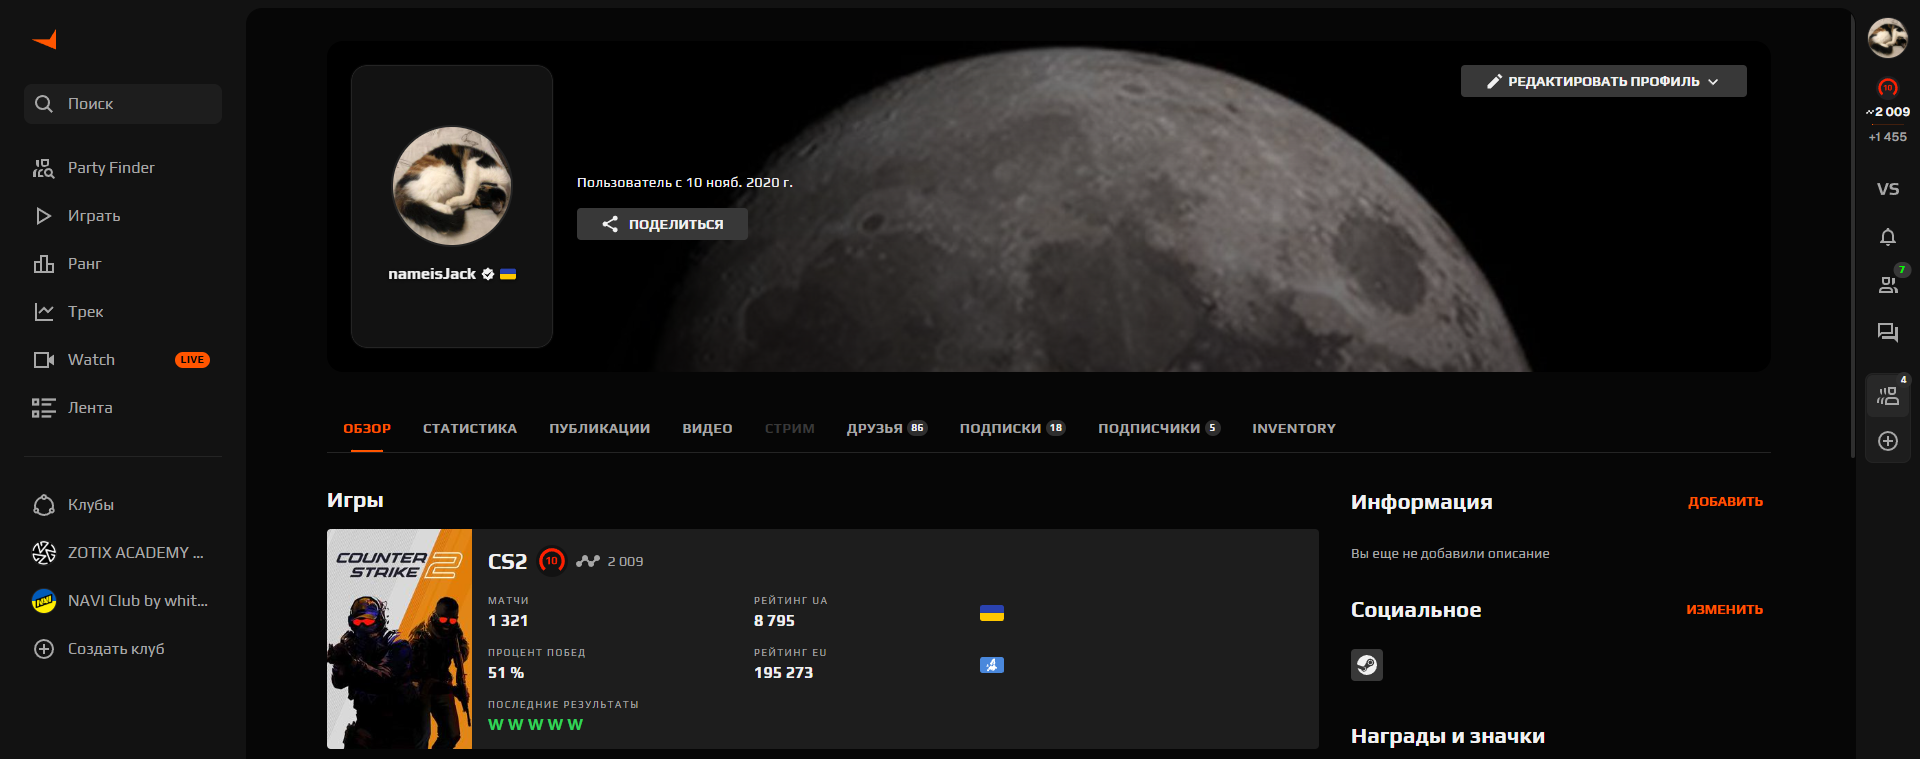Click the Играть play icon
This screenshot has height=759, width=1920.
(x=44, y=216)
